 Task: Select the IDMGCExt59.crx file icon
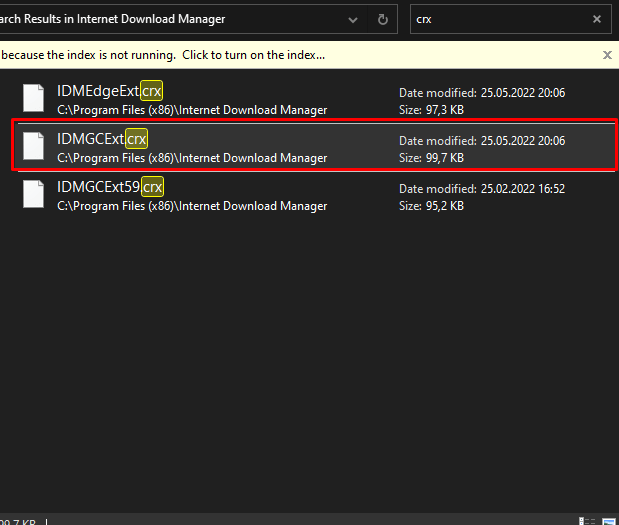34,194
